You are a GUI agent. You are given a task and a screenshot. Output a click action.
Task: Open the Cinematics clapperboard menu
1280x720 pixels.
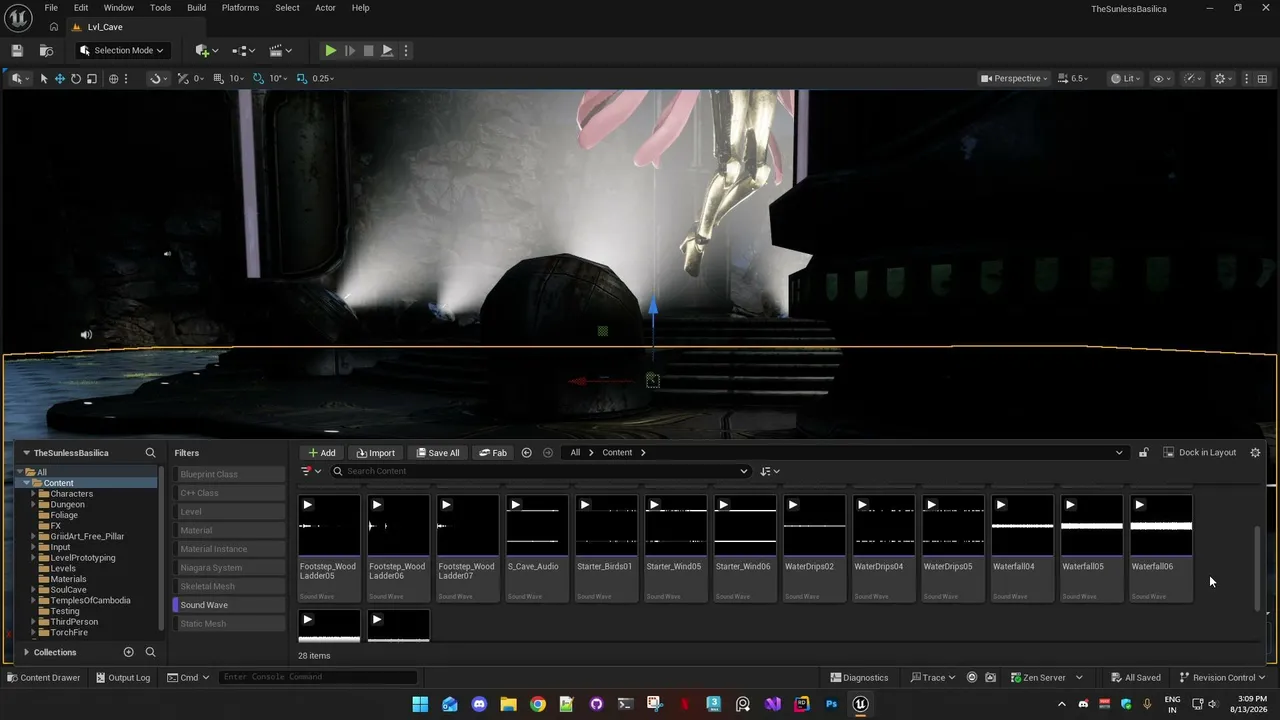coord(279,50)
